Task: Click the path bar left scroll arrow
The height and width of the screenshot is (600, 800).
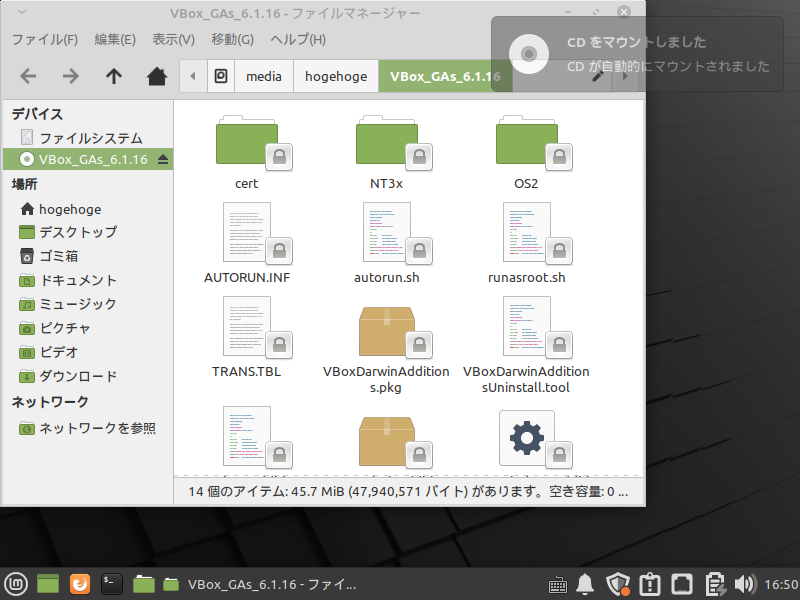Action: tap(193, 77)
